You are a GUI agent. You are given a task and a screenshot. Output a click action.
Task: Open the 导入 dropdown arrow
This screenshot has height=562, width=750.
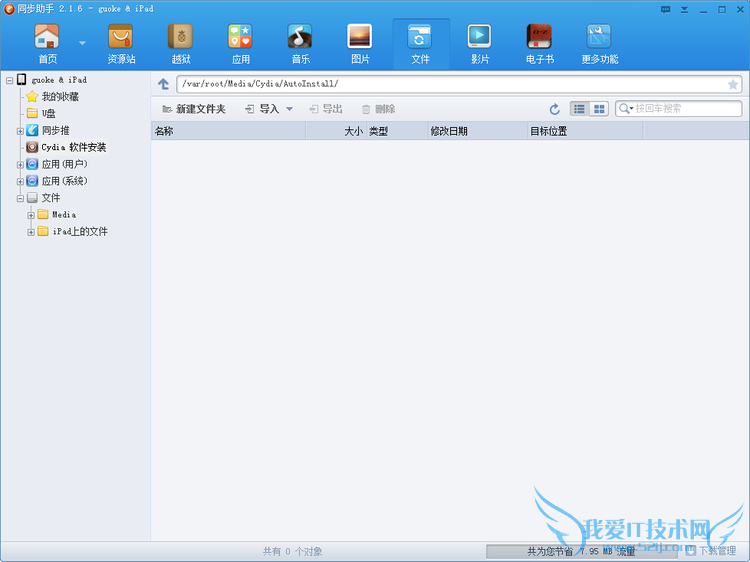pyautogui.click(x=289, y=109)
